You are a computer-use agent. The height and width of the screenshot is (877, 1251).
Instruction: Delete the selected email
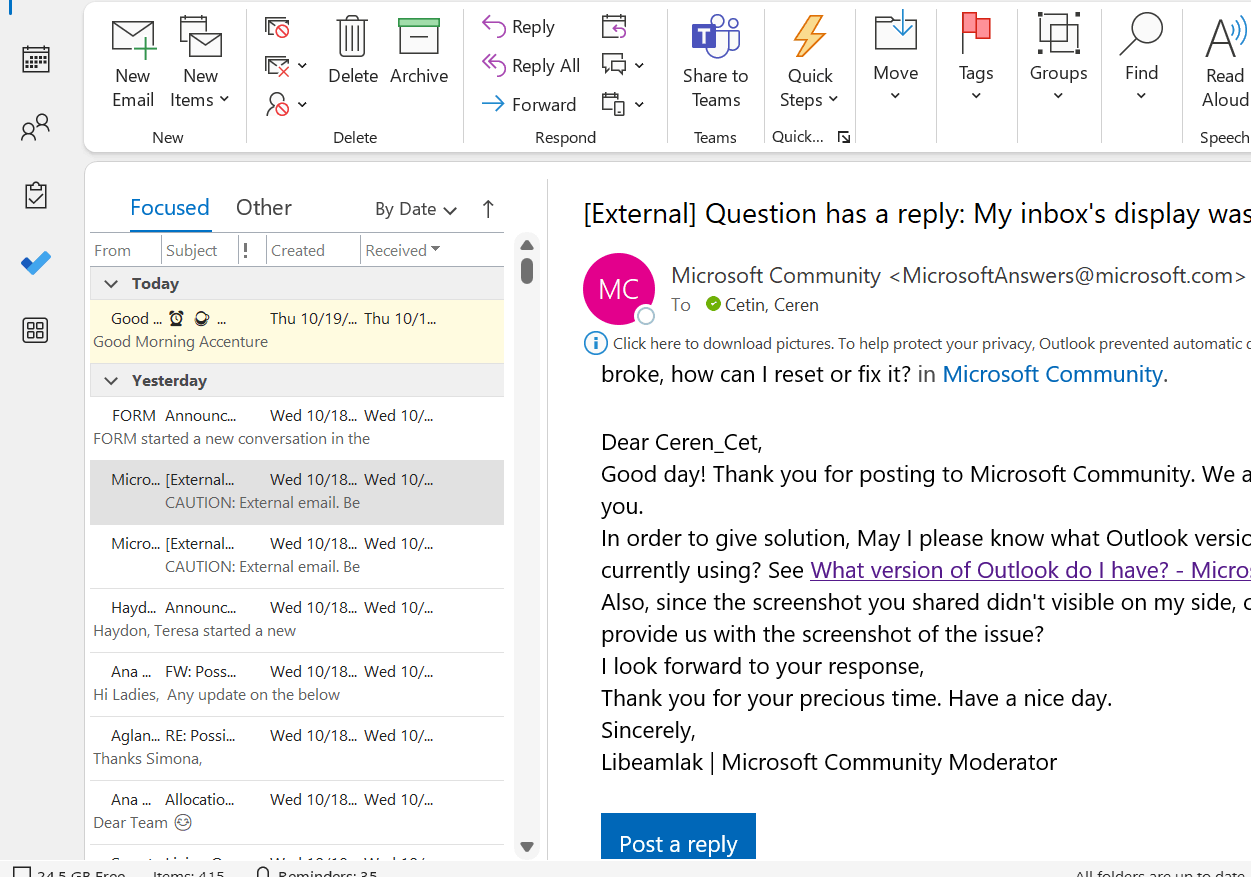pos(352,52)
